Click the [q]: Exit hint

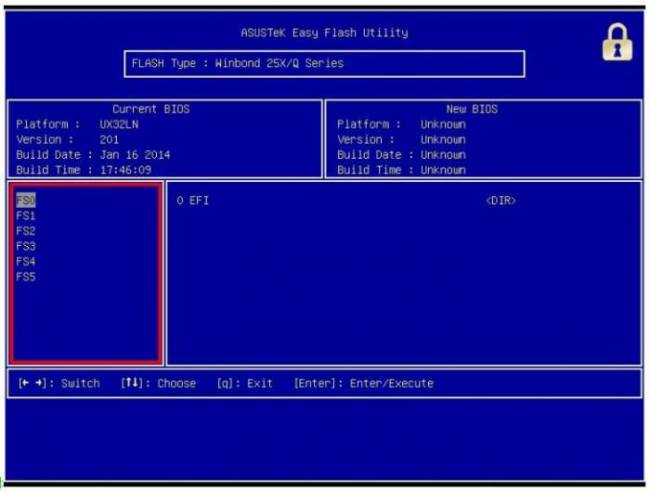245,384
